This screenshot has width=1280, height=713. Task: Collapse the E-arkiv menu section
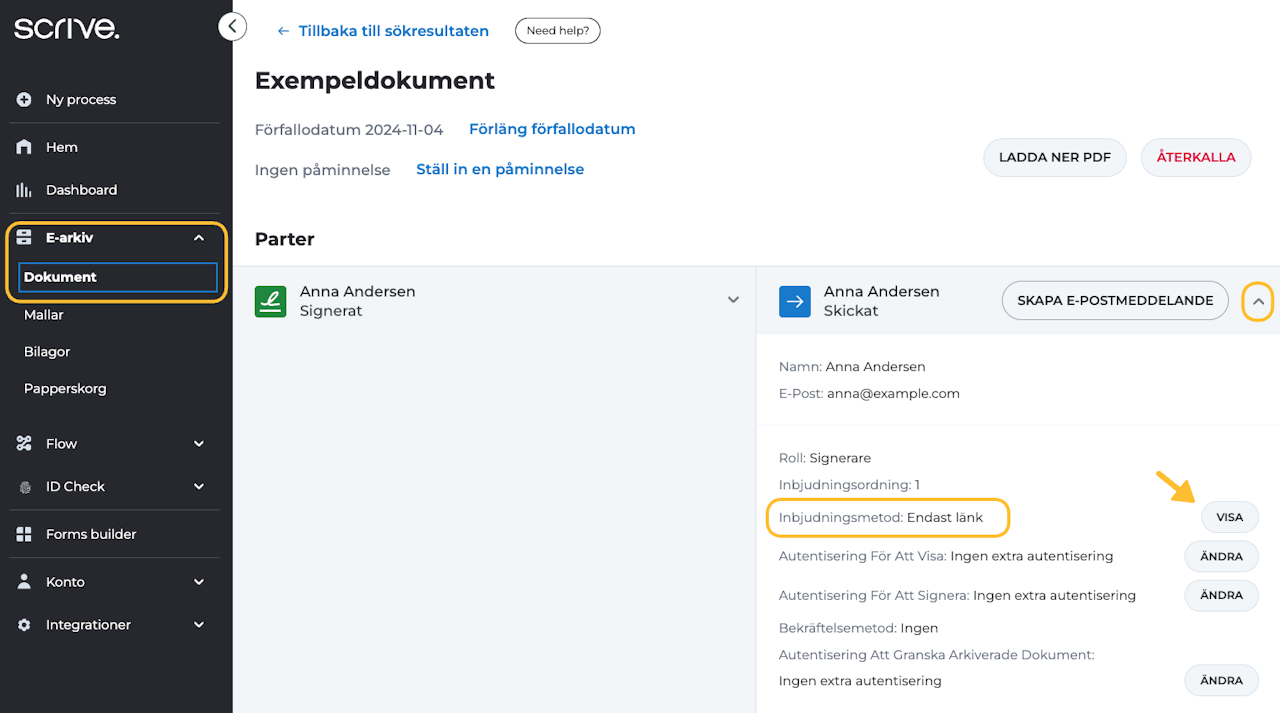pyautogui.click(x=198, y=238)
